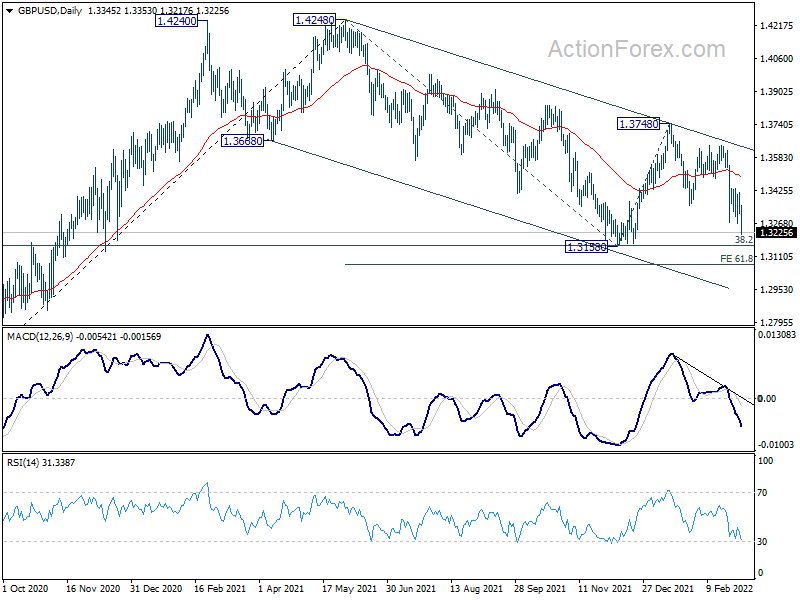Click RSI 30 oversold level label

pyautogui.click(x=762, y=541)
